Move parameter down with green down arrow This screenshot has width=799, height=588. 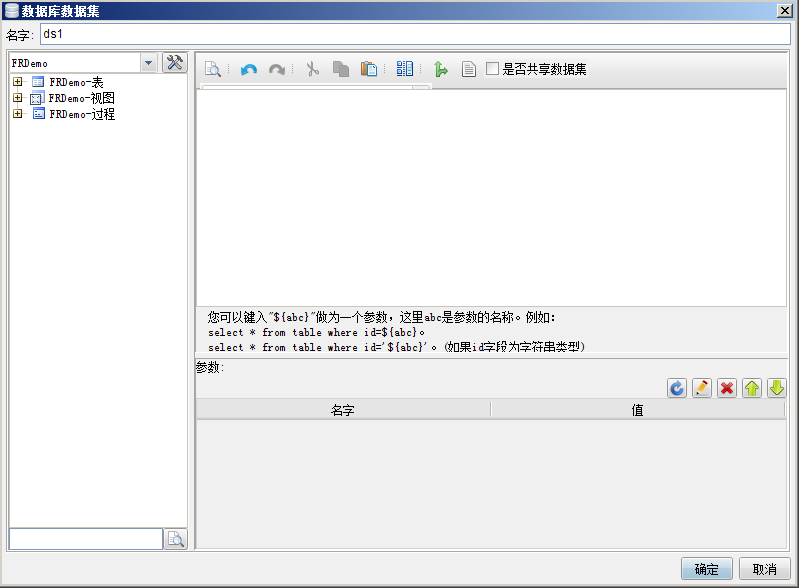pos(777,388)
